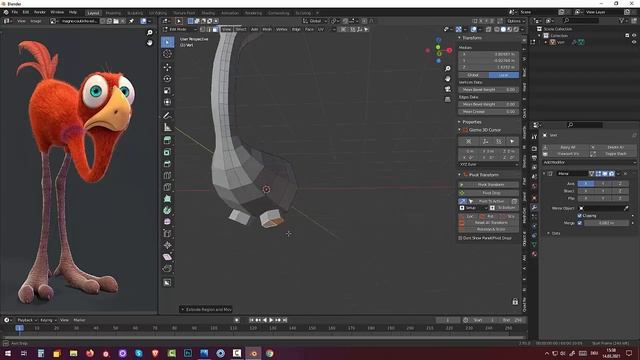Toggle Mirror Flip Z button

click(x=620, y=198)
